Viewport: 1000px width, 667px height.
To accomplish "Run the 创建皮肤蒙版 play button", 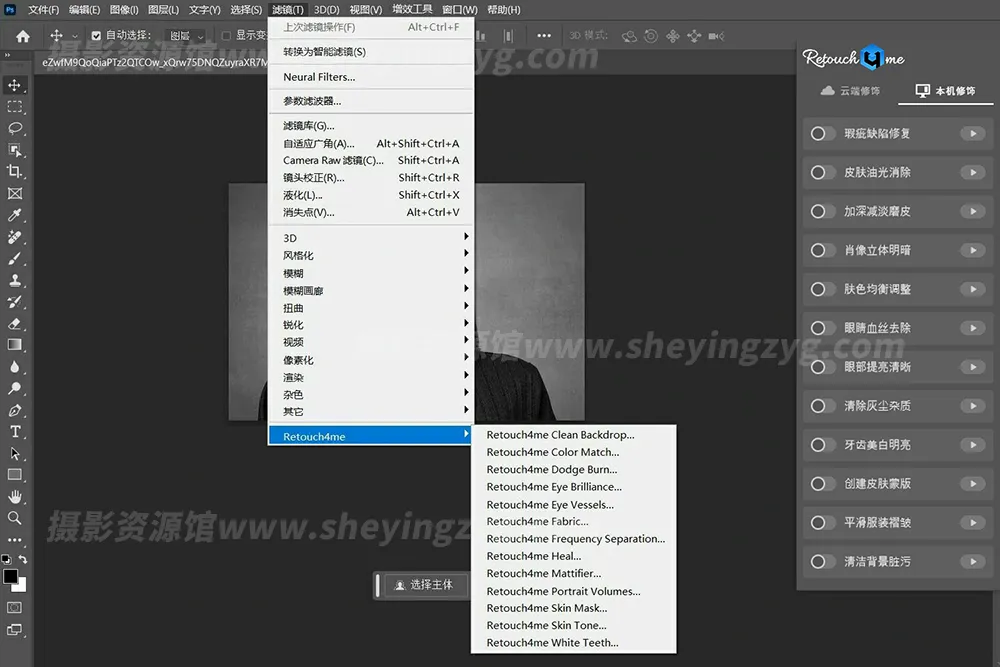I will click(x=973, y=483).
